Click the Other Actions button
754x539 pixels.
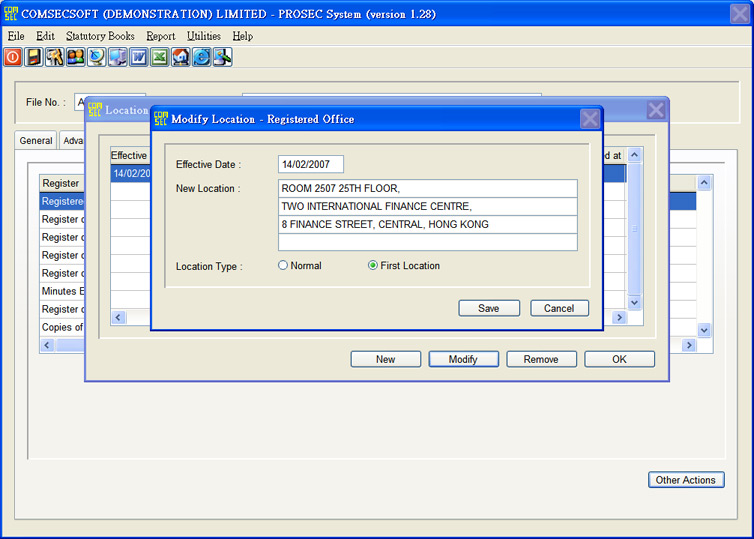coord(685,480)
